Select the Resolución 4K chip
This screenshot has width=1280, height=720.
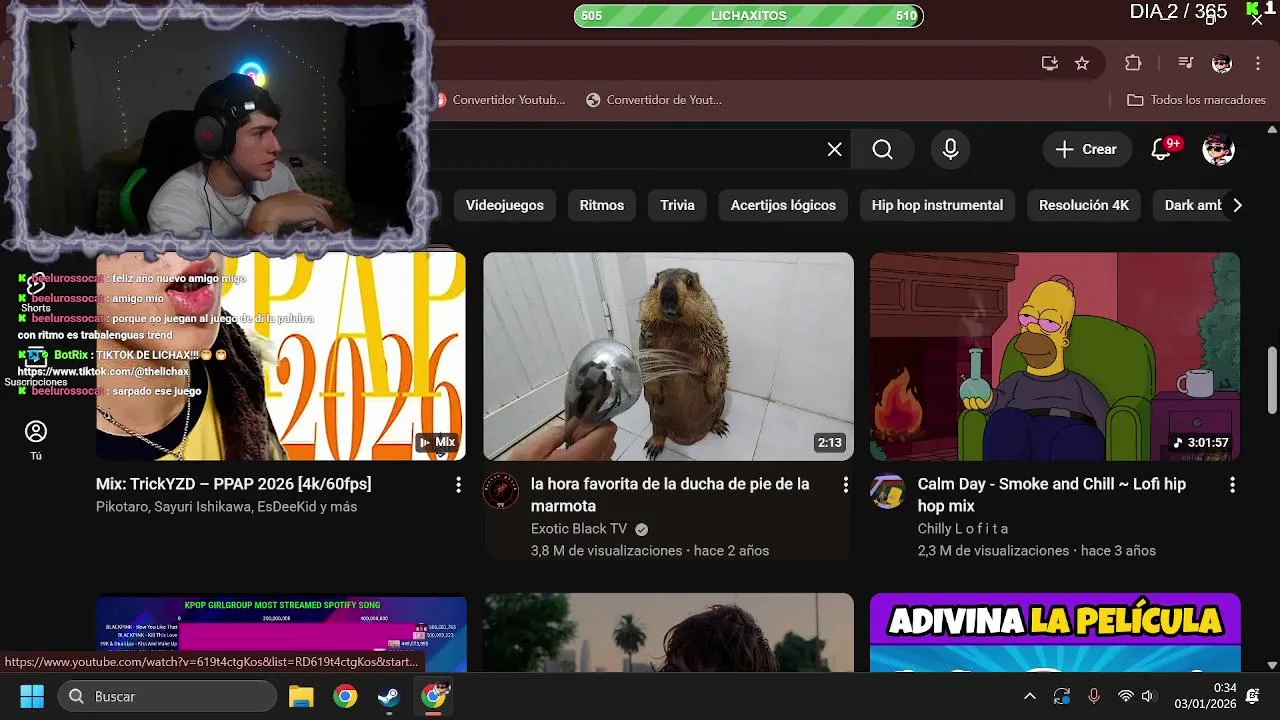1084,205
